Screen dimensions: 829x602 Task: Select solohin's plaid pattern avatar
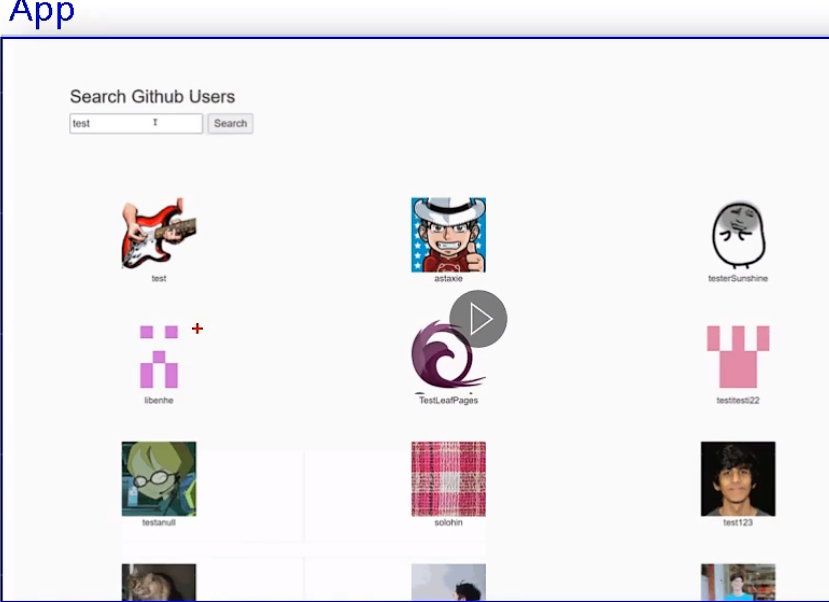[448, 479]
